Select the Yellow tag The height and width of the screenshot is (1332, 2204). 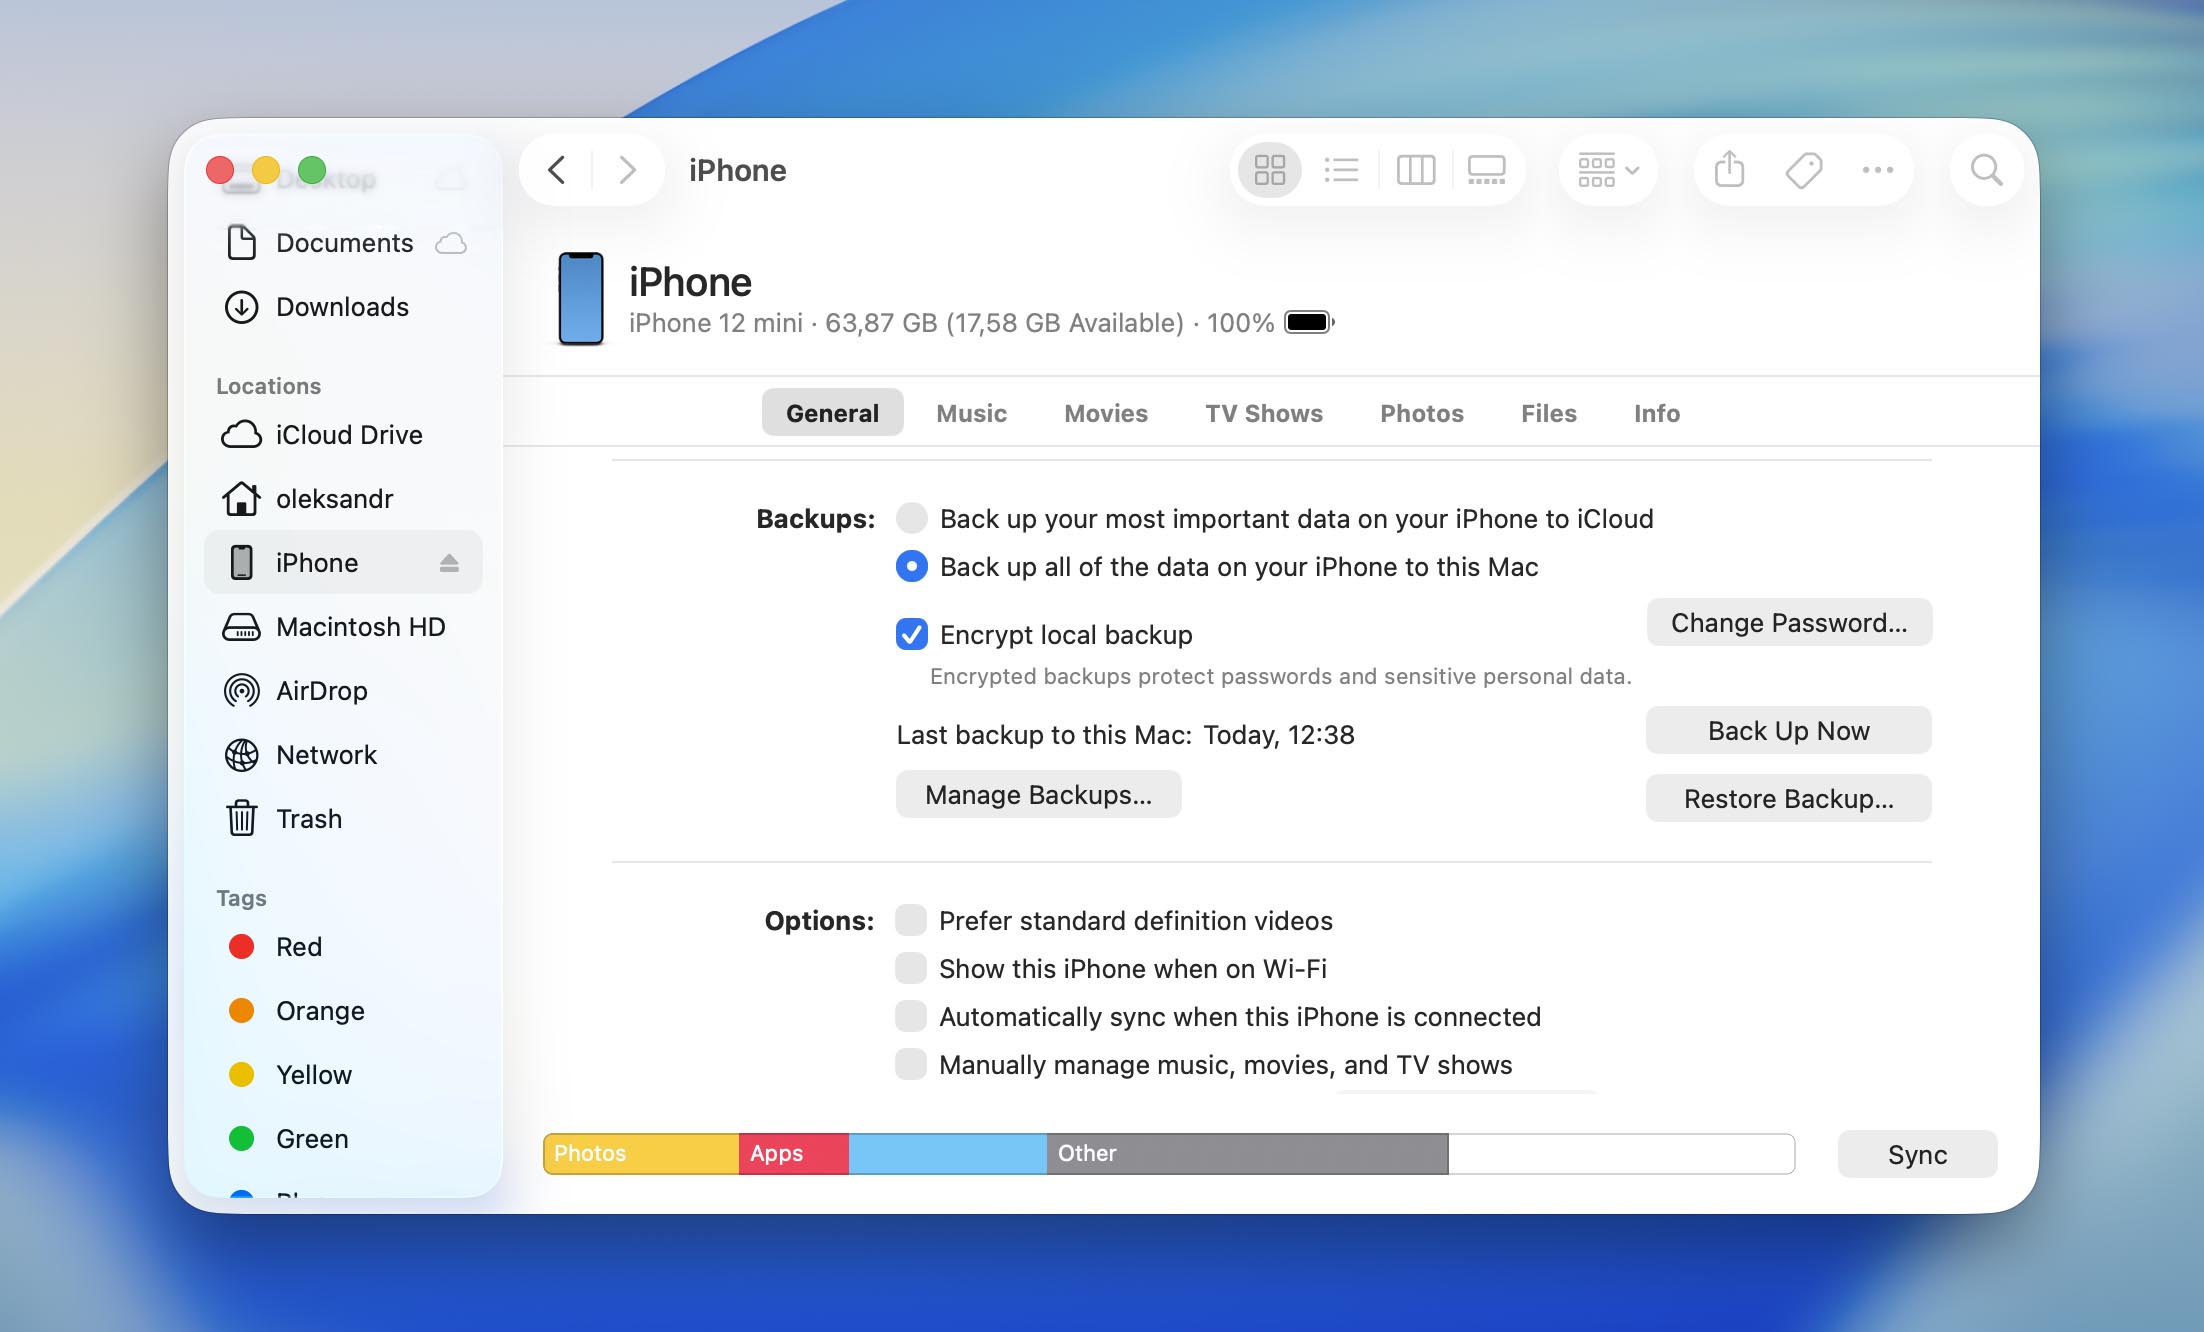pos(344,1075)
